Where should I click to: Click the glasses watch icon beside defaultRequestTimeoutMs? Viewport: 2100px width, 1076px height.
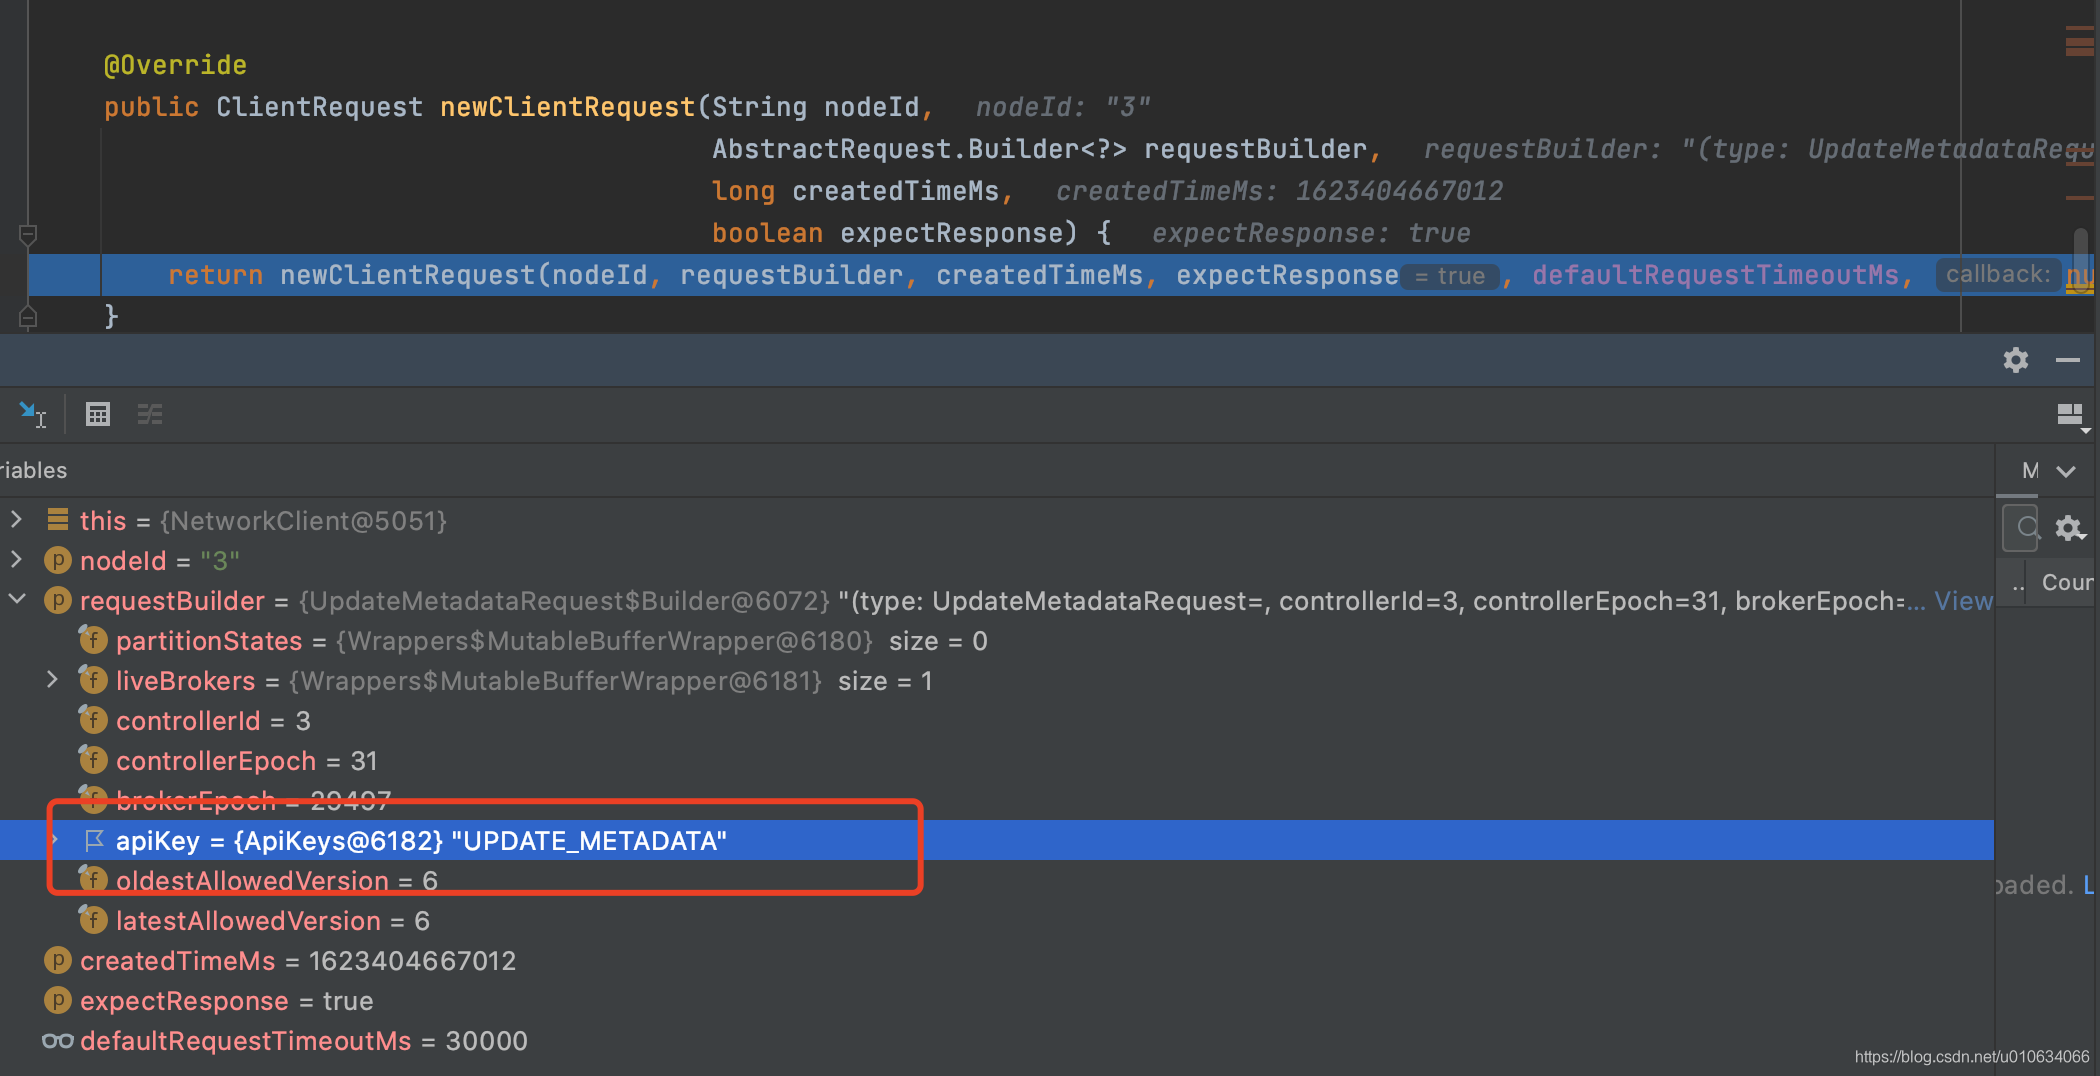[x=58, y=1041]
